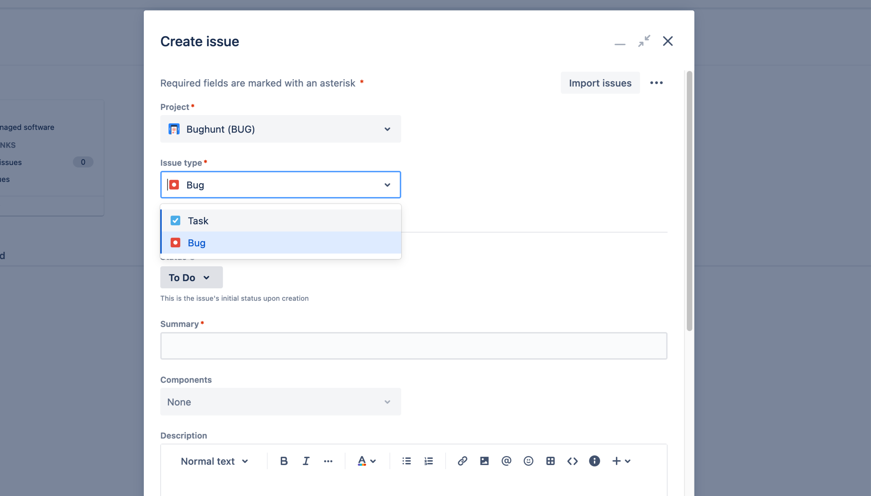
Task: Open the emoji picker
Action: pos(528,461)
